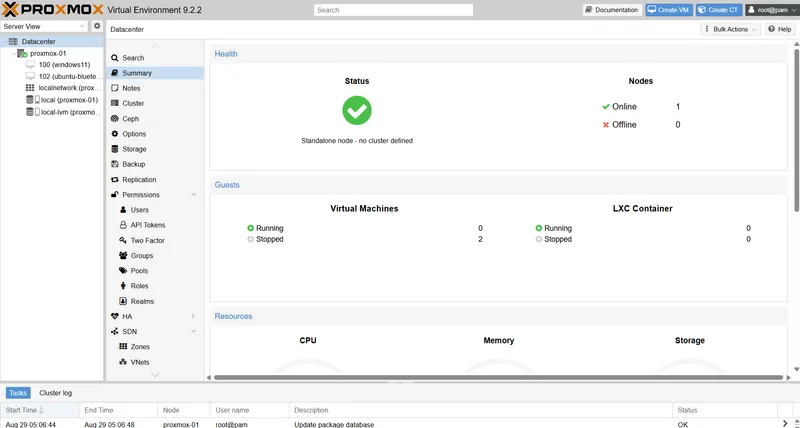Click the Options gear icon in sidebar
The image size is (800, 428).
[115, 134]
